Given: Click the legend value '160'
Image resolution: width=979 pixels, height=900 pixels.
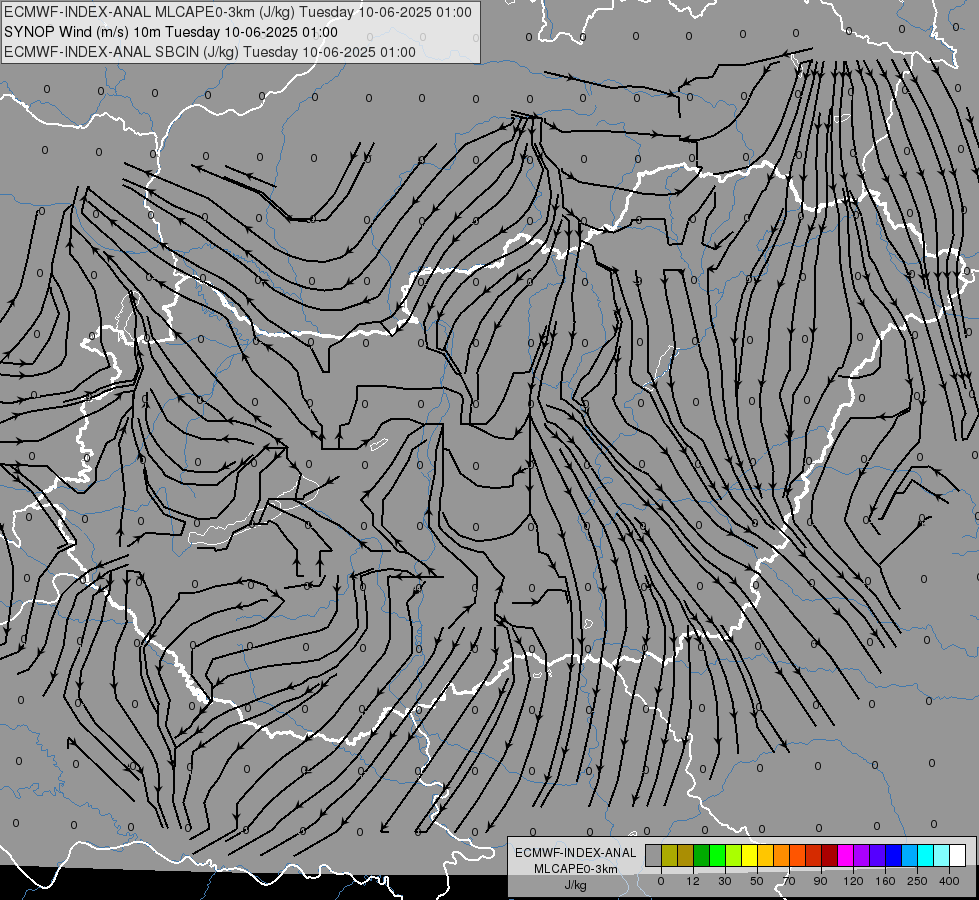Looking at the screenshot, I should (x=885, y=881).
